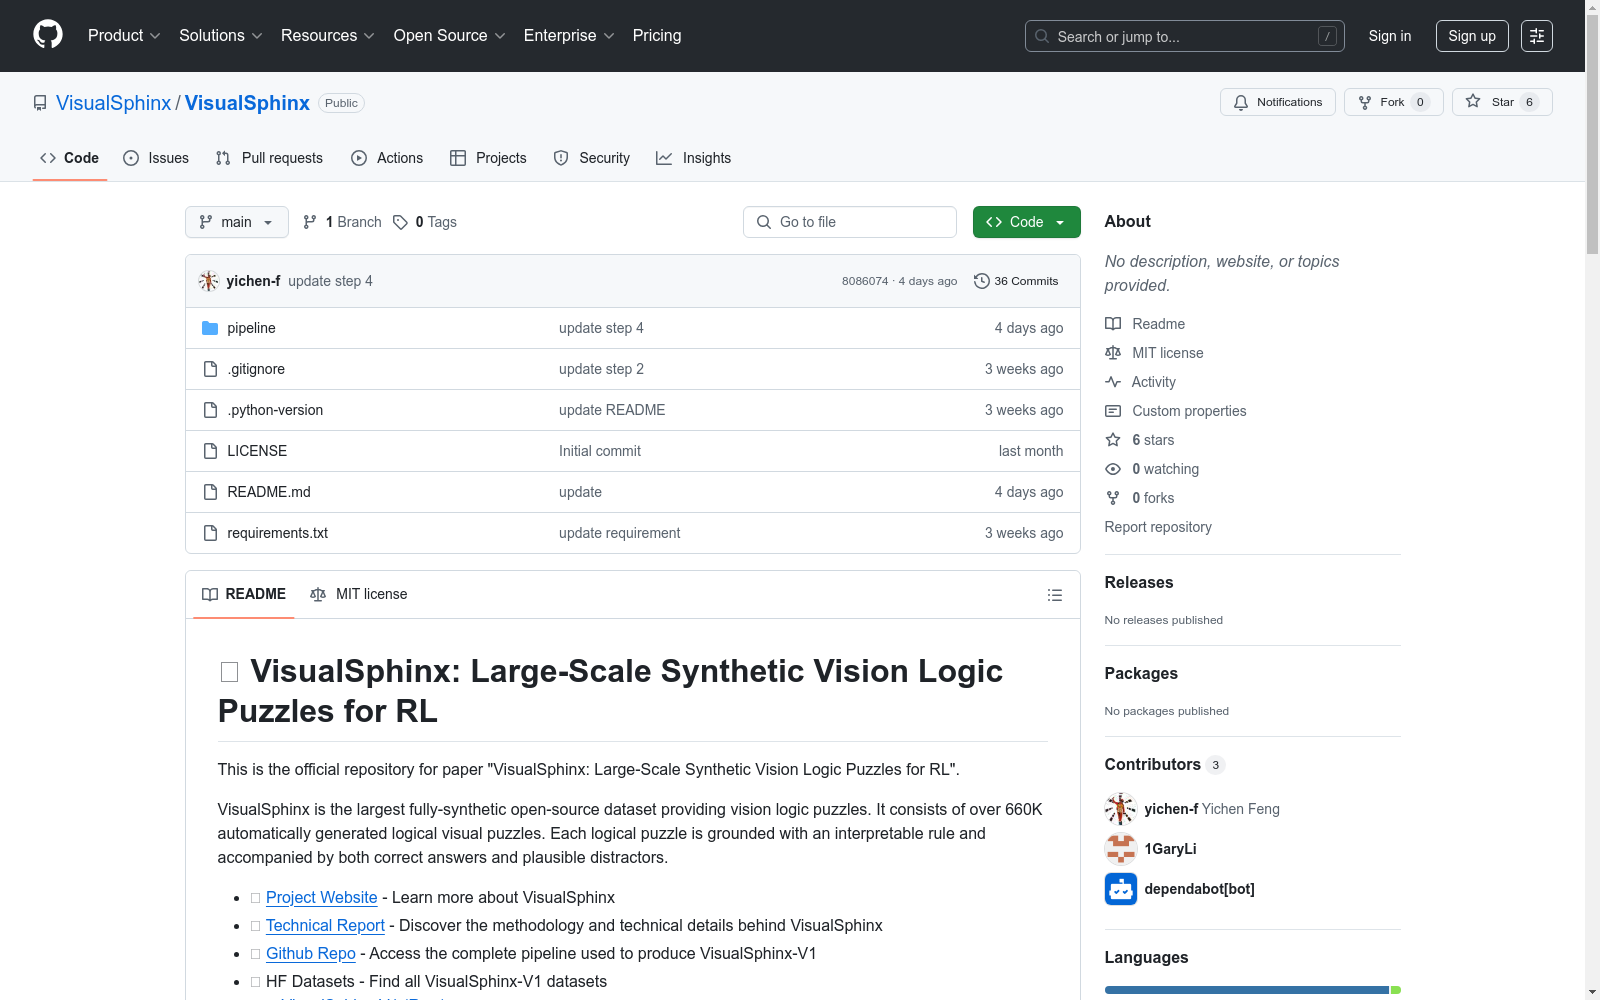Click the scale icon beside MIT license
The height and width of the screenshot is (1000, 1600).
[x=1113, y=353]
